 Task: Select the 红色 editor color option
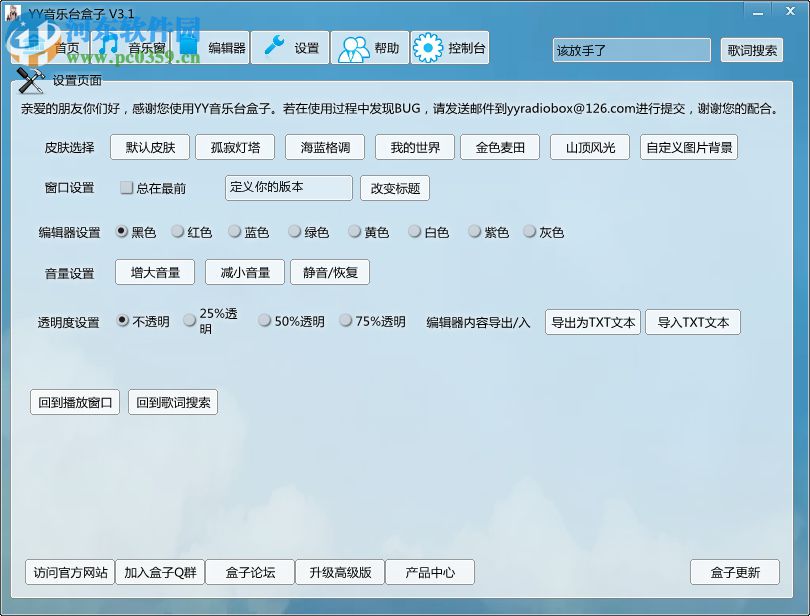176,232
